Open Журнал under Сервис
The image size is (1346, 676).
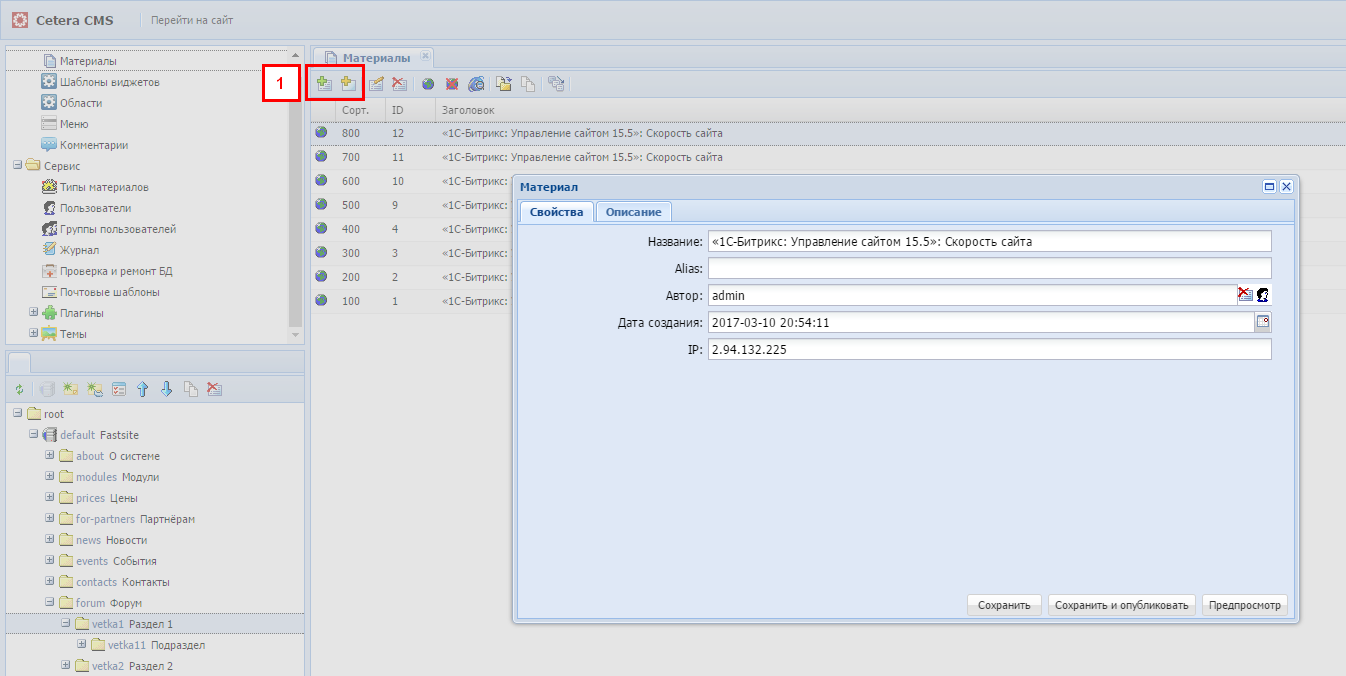pos(80,250)
